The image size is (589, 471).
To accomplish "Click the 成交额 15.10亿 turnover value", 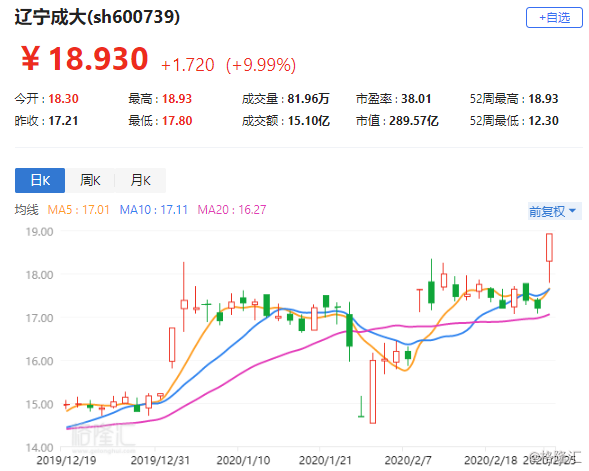I will tap(285, 121).
